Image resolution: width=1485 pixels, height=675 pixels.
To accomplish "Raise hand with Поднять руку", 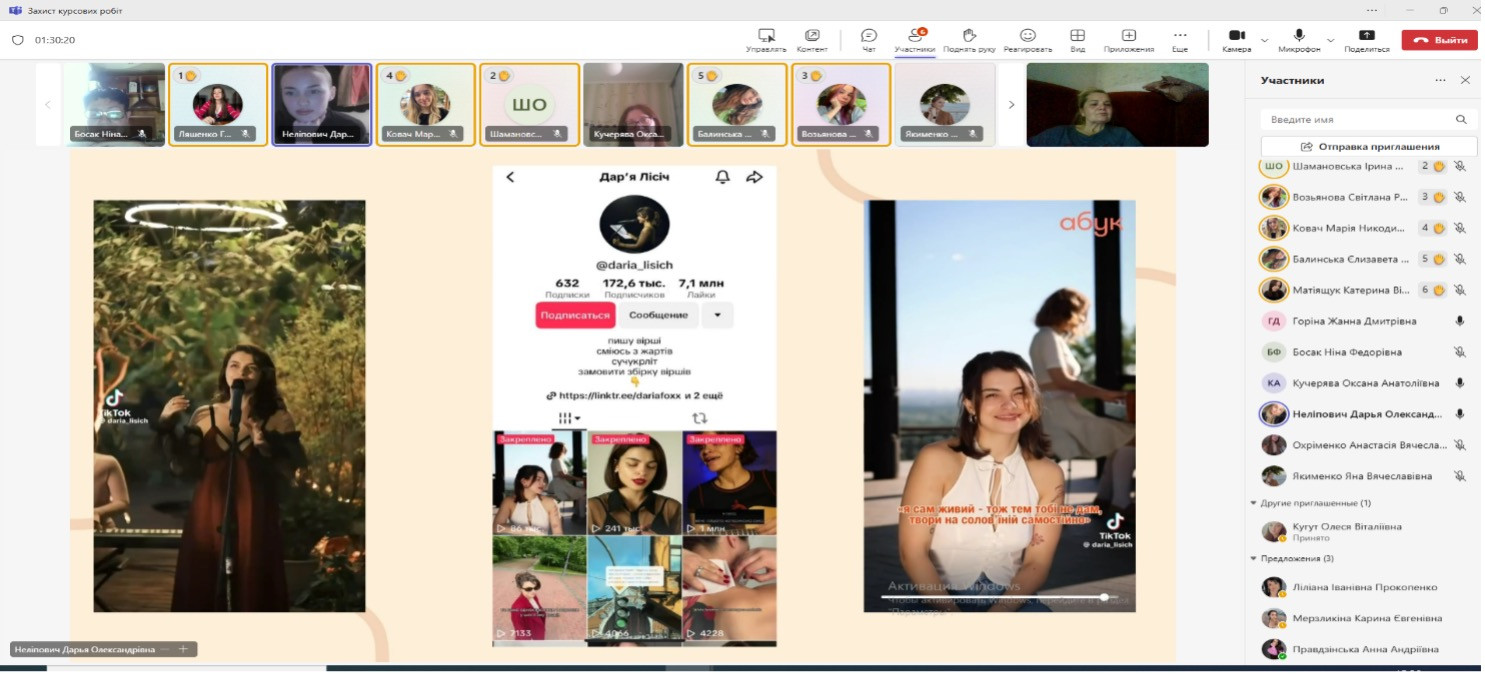I will tap(968, 40).
